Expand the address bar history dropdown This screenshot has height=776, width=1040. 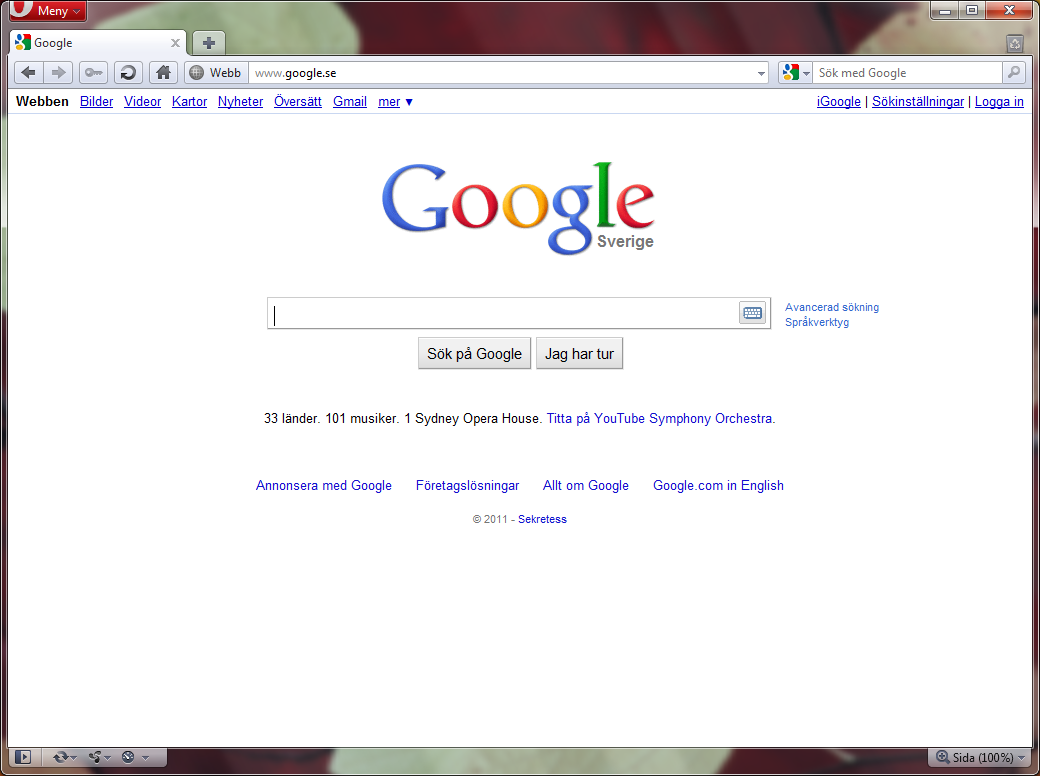[761, 73]
